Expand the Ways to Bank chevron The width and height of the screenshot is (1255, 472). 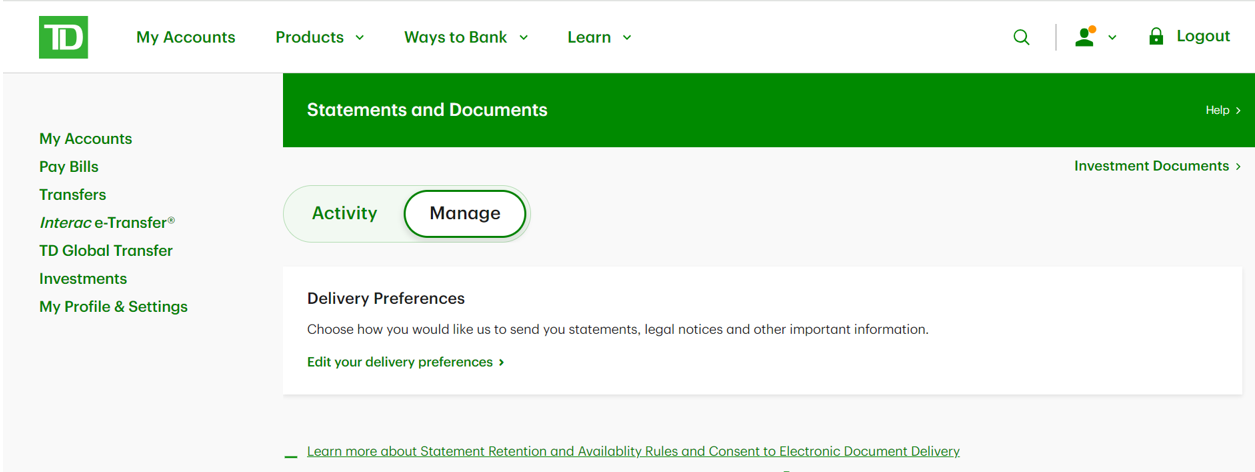click(524, 38)
